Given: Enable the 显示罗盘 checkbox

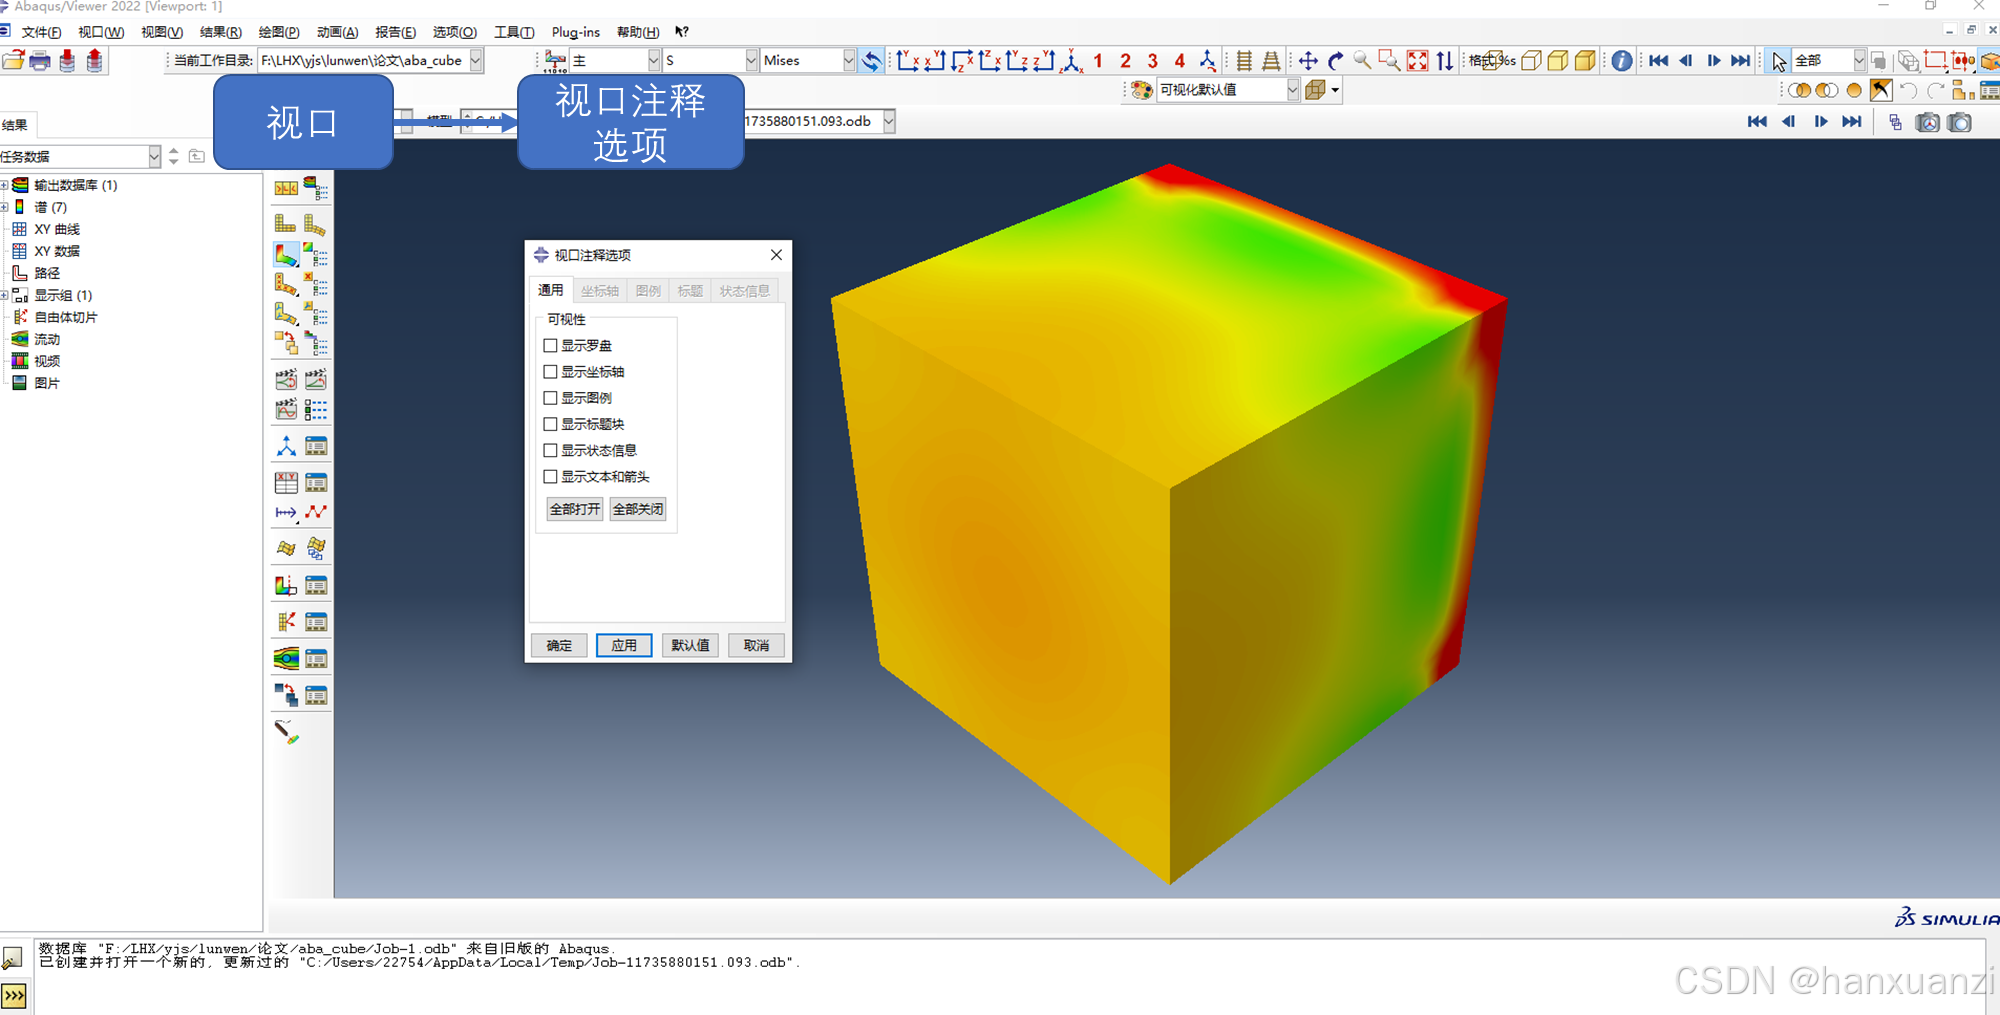Looking at the screenshot, I should click(550, 345).
